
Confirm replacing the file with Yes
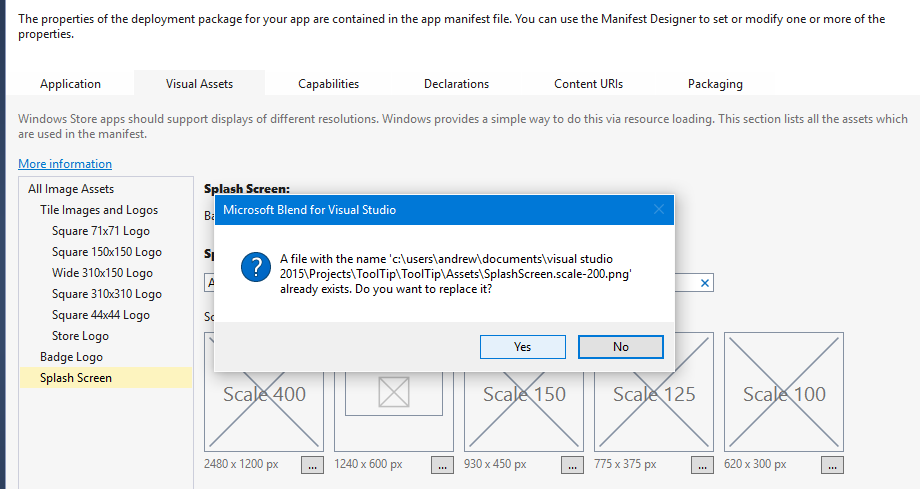click(522, 347)
